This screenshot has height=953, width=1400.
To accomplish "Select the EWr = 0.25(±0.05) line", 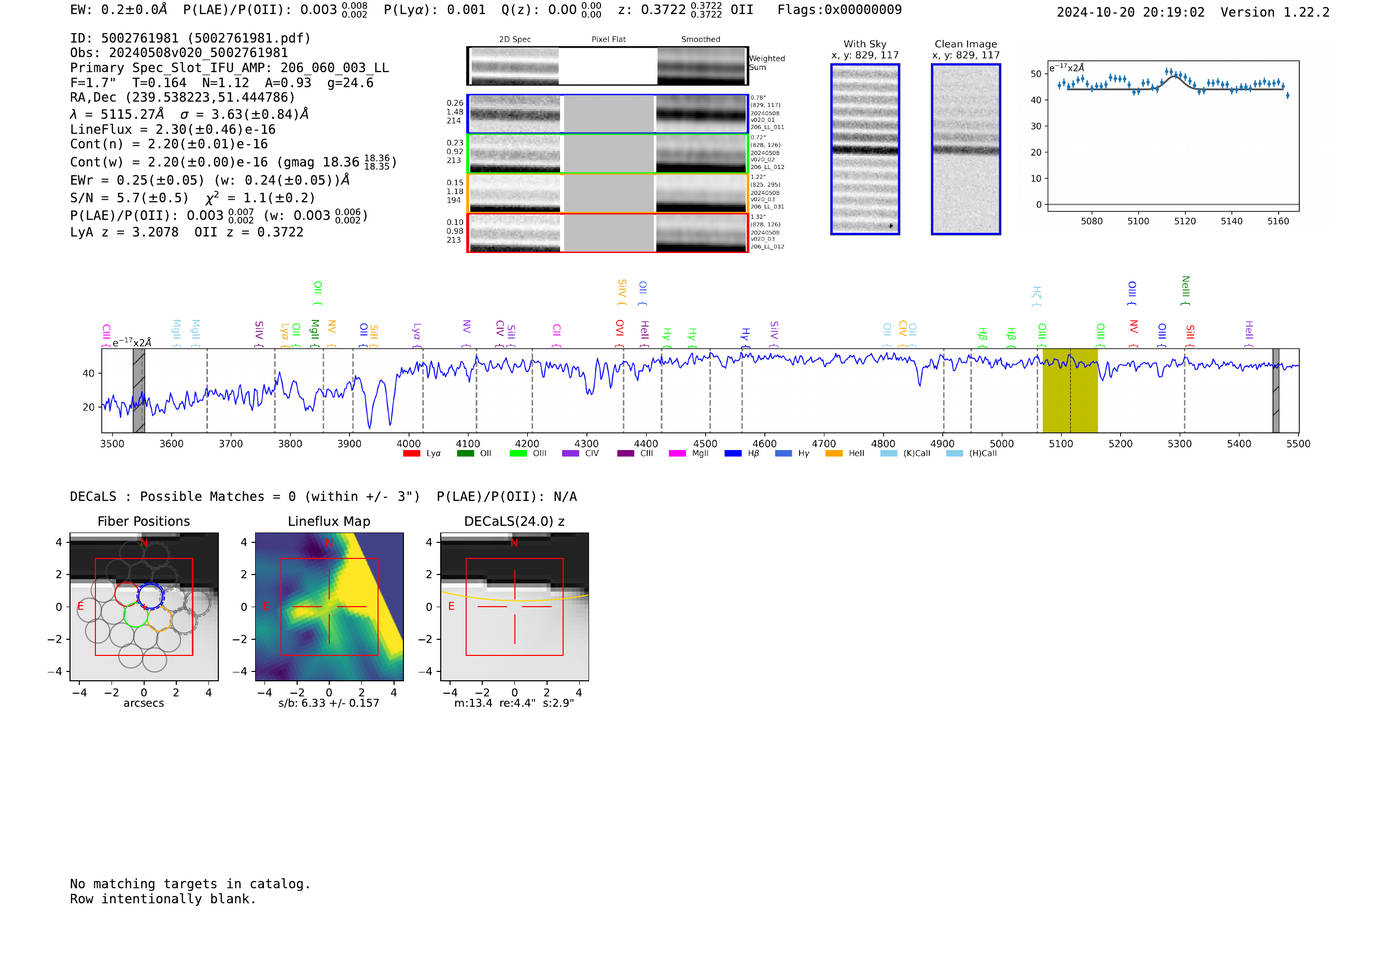I will coord(210,180).
